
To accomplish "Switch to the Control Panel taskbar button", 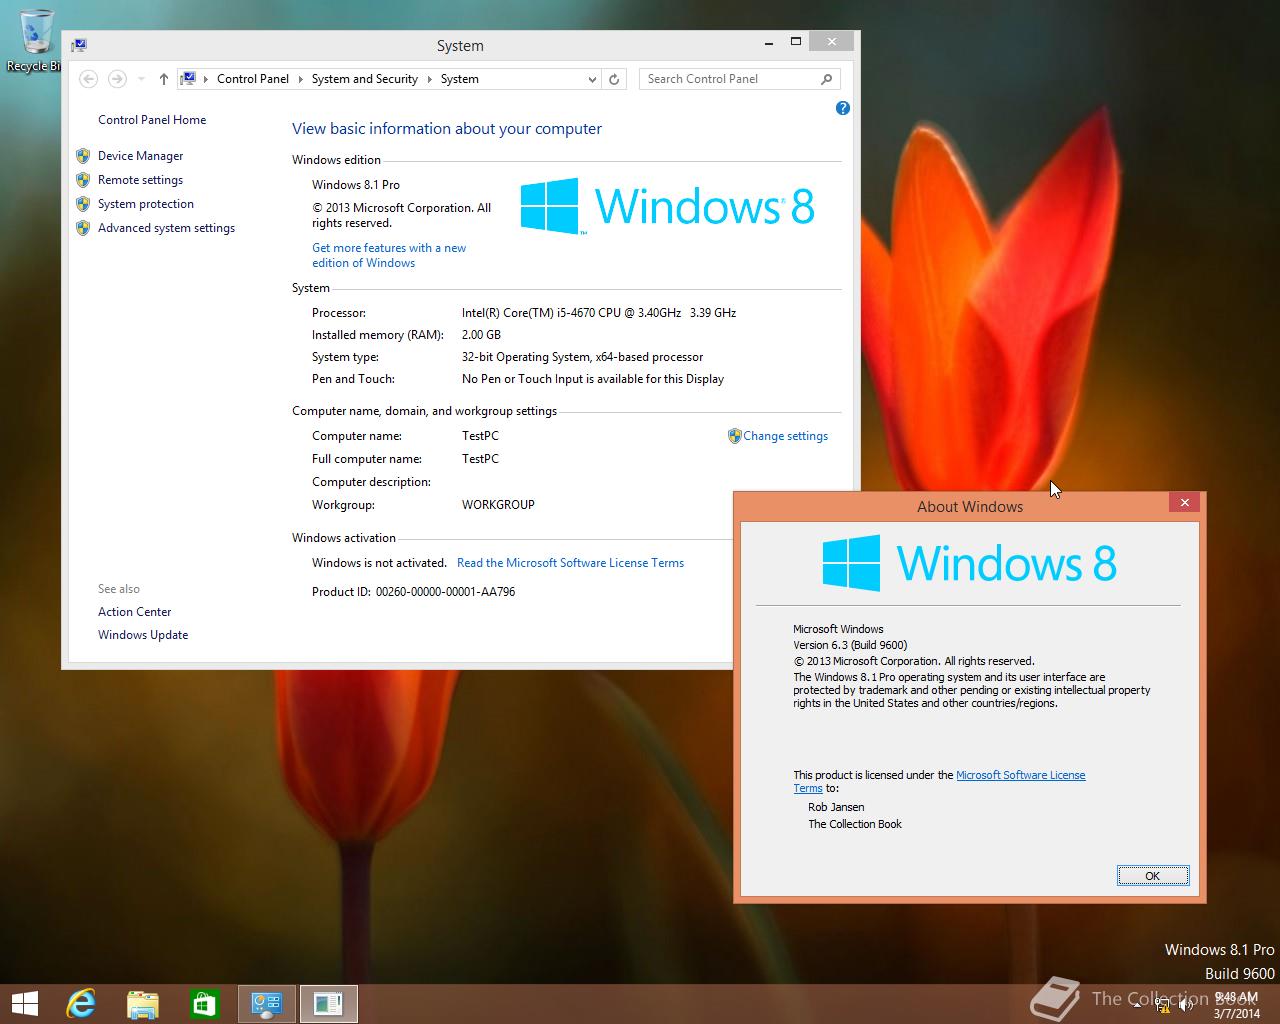I will pos(267,1003).
